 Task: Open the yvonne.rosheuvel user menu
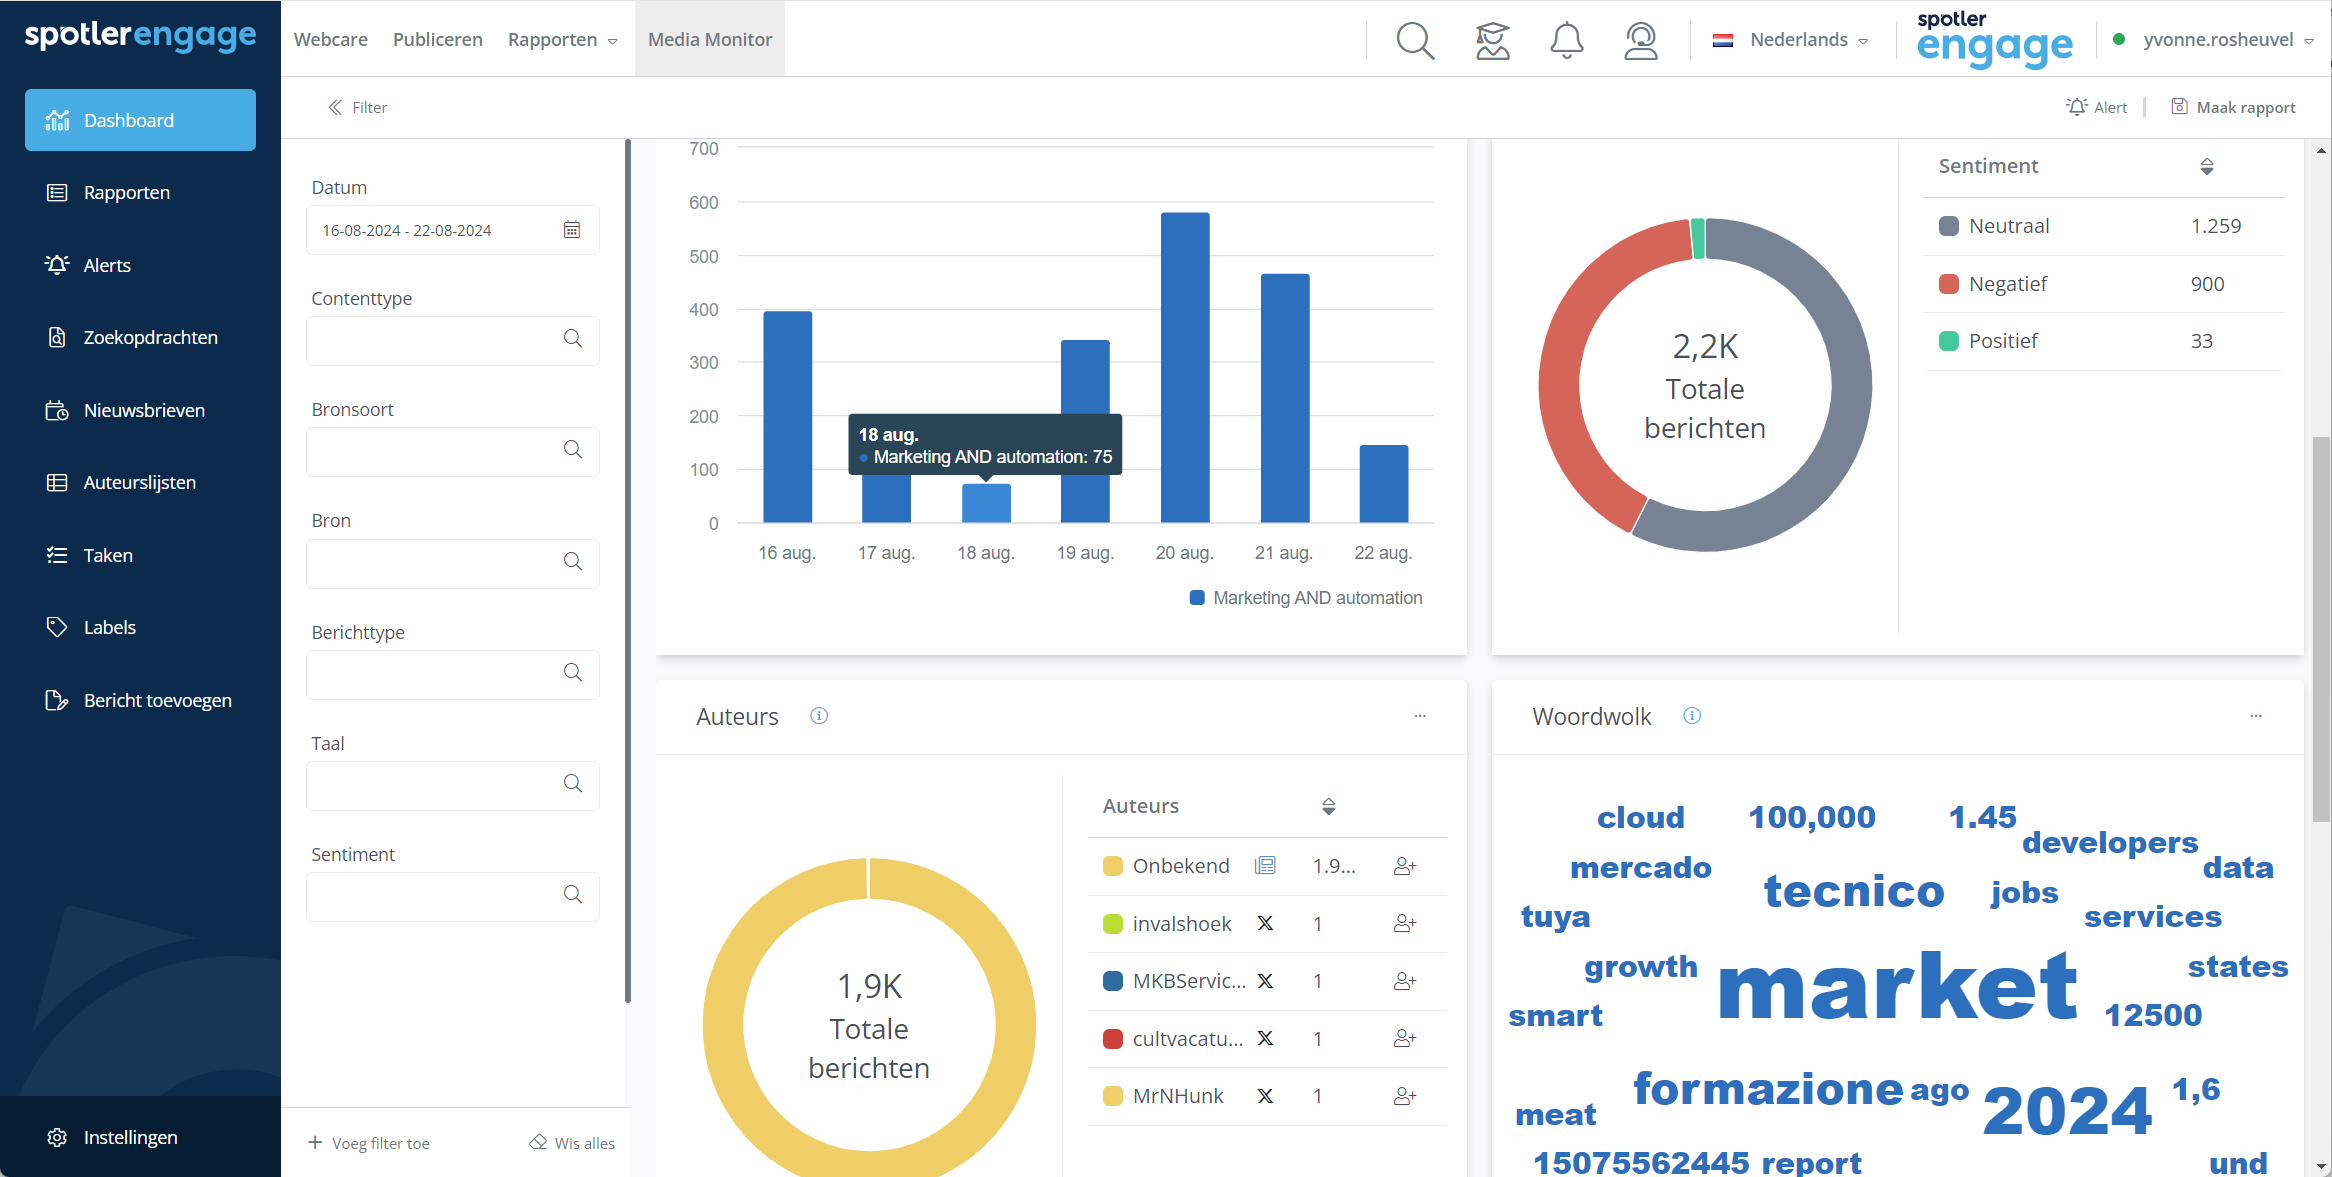[2214, 40]
